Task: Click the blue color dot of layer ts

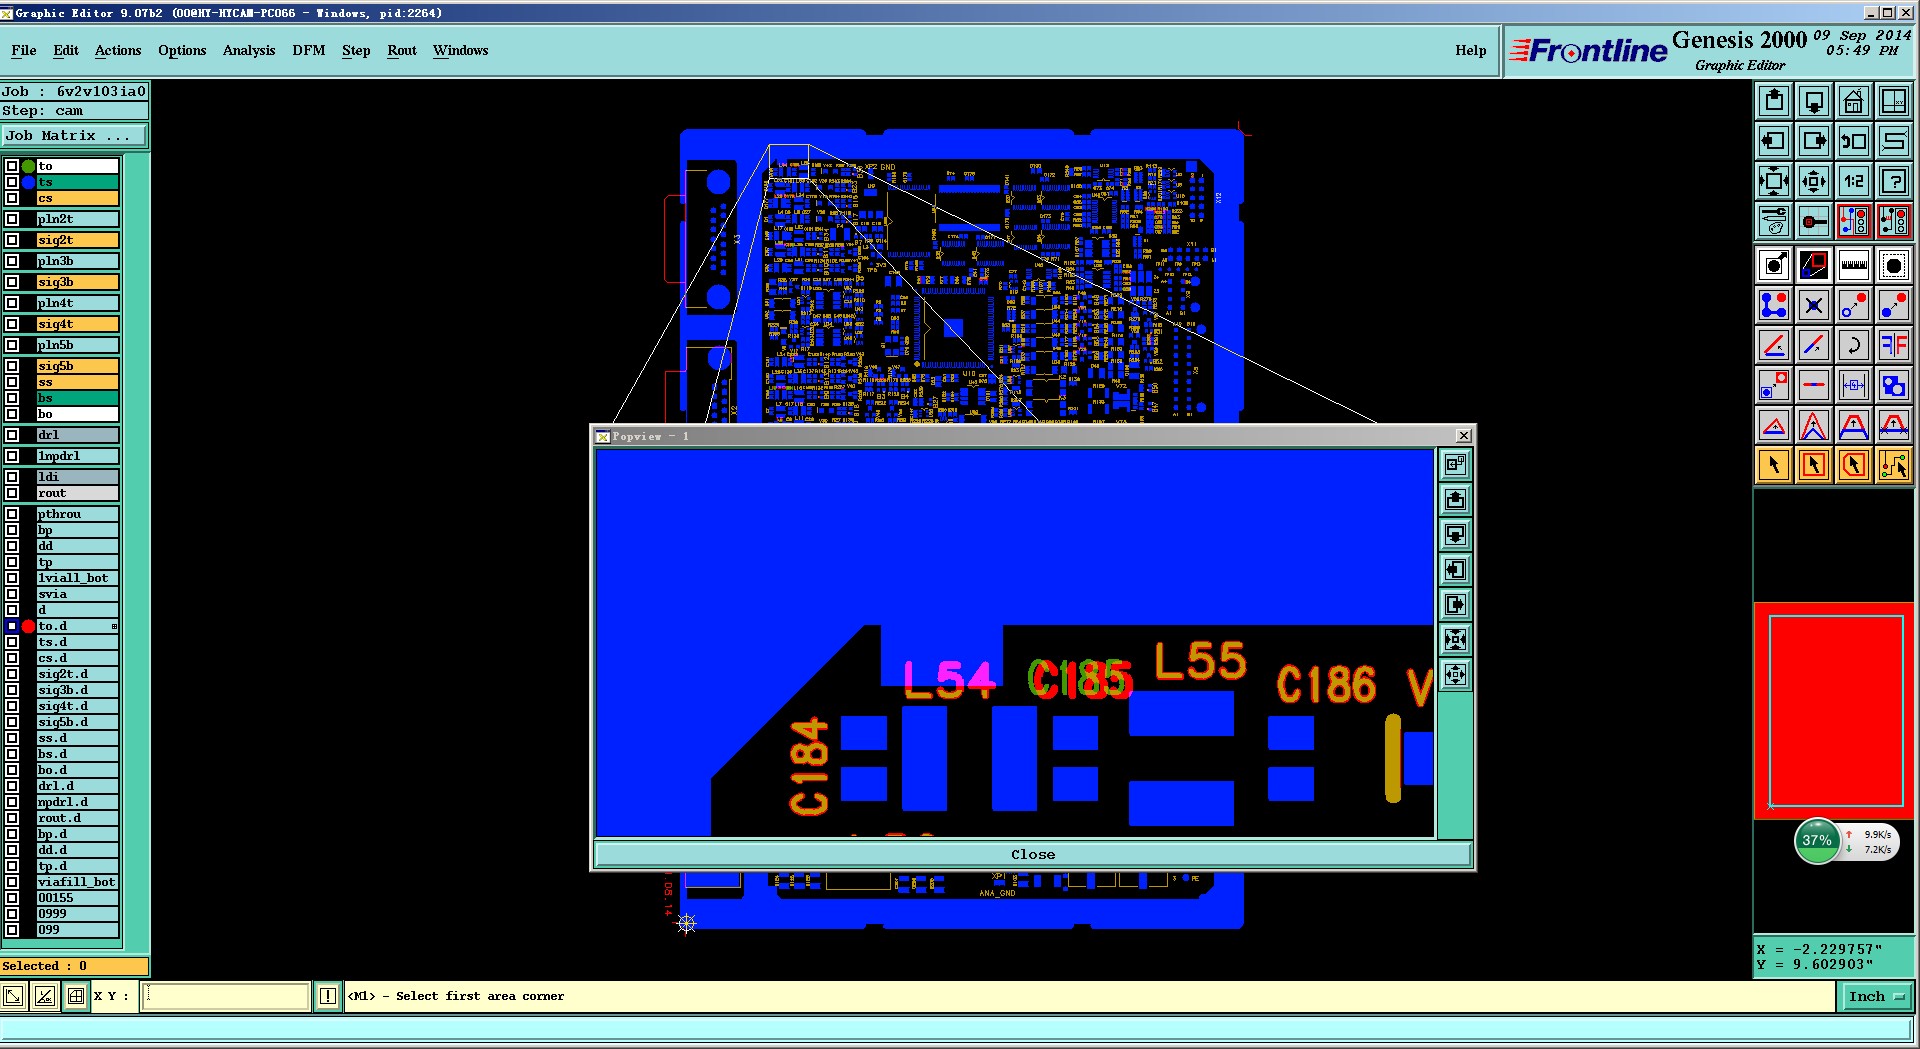Action: (x=29, y=182)
